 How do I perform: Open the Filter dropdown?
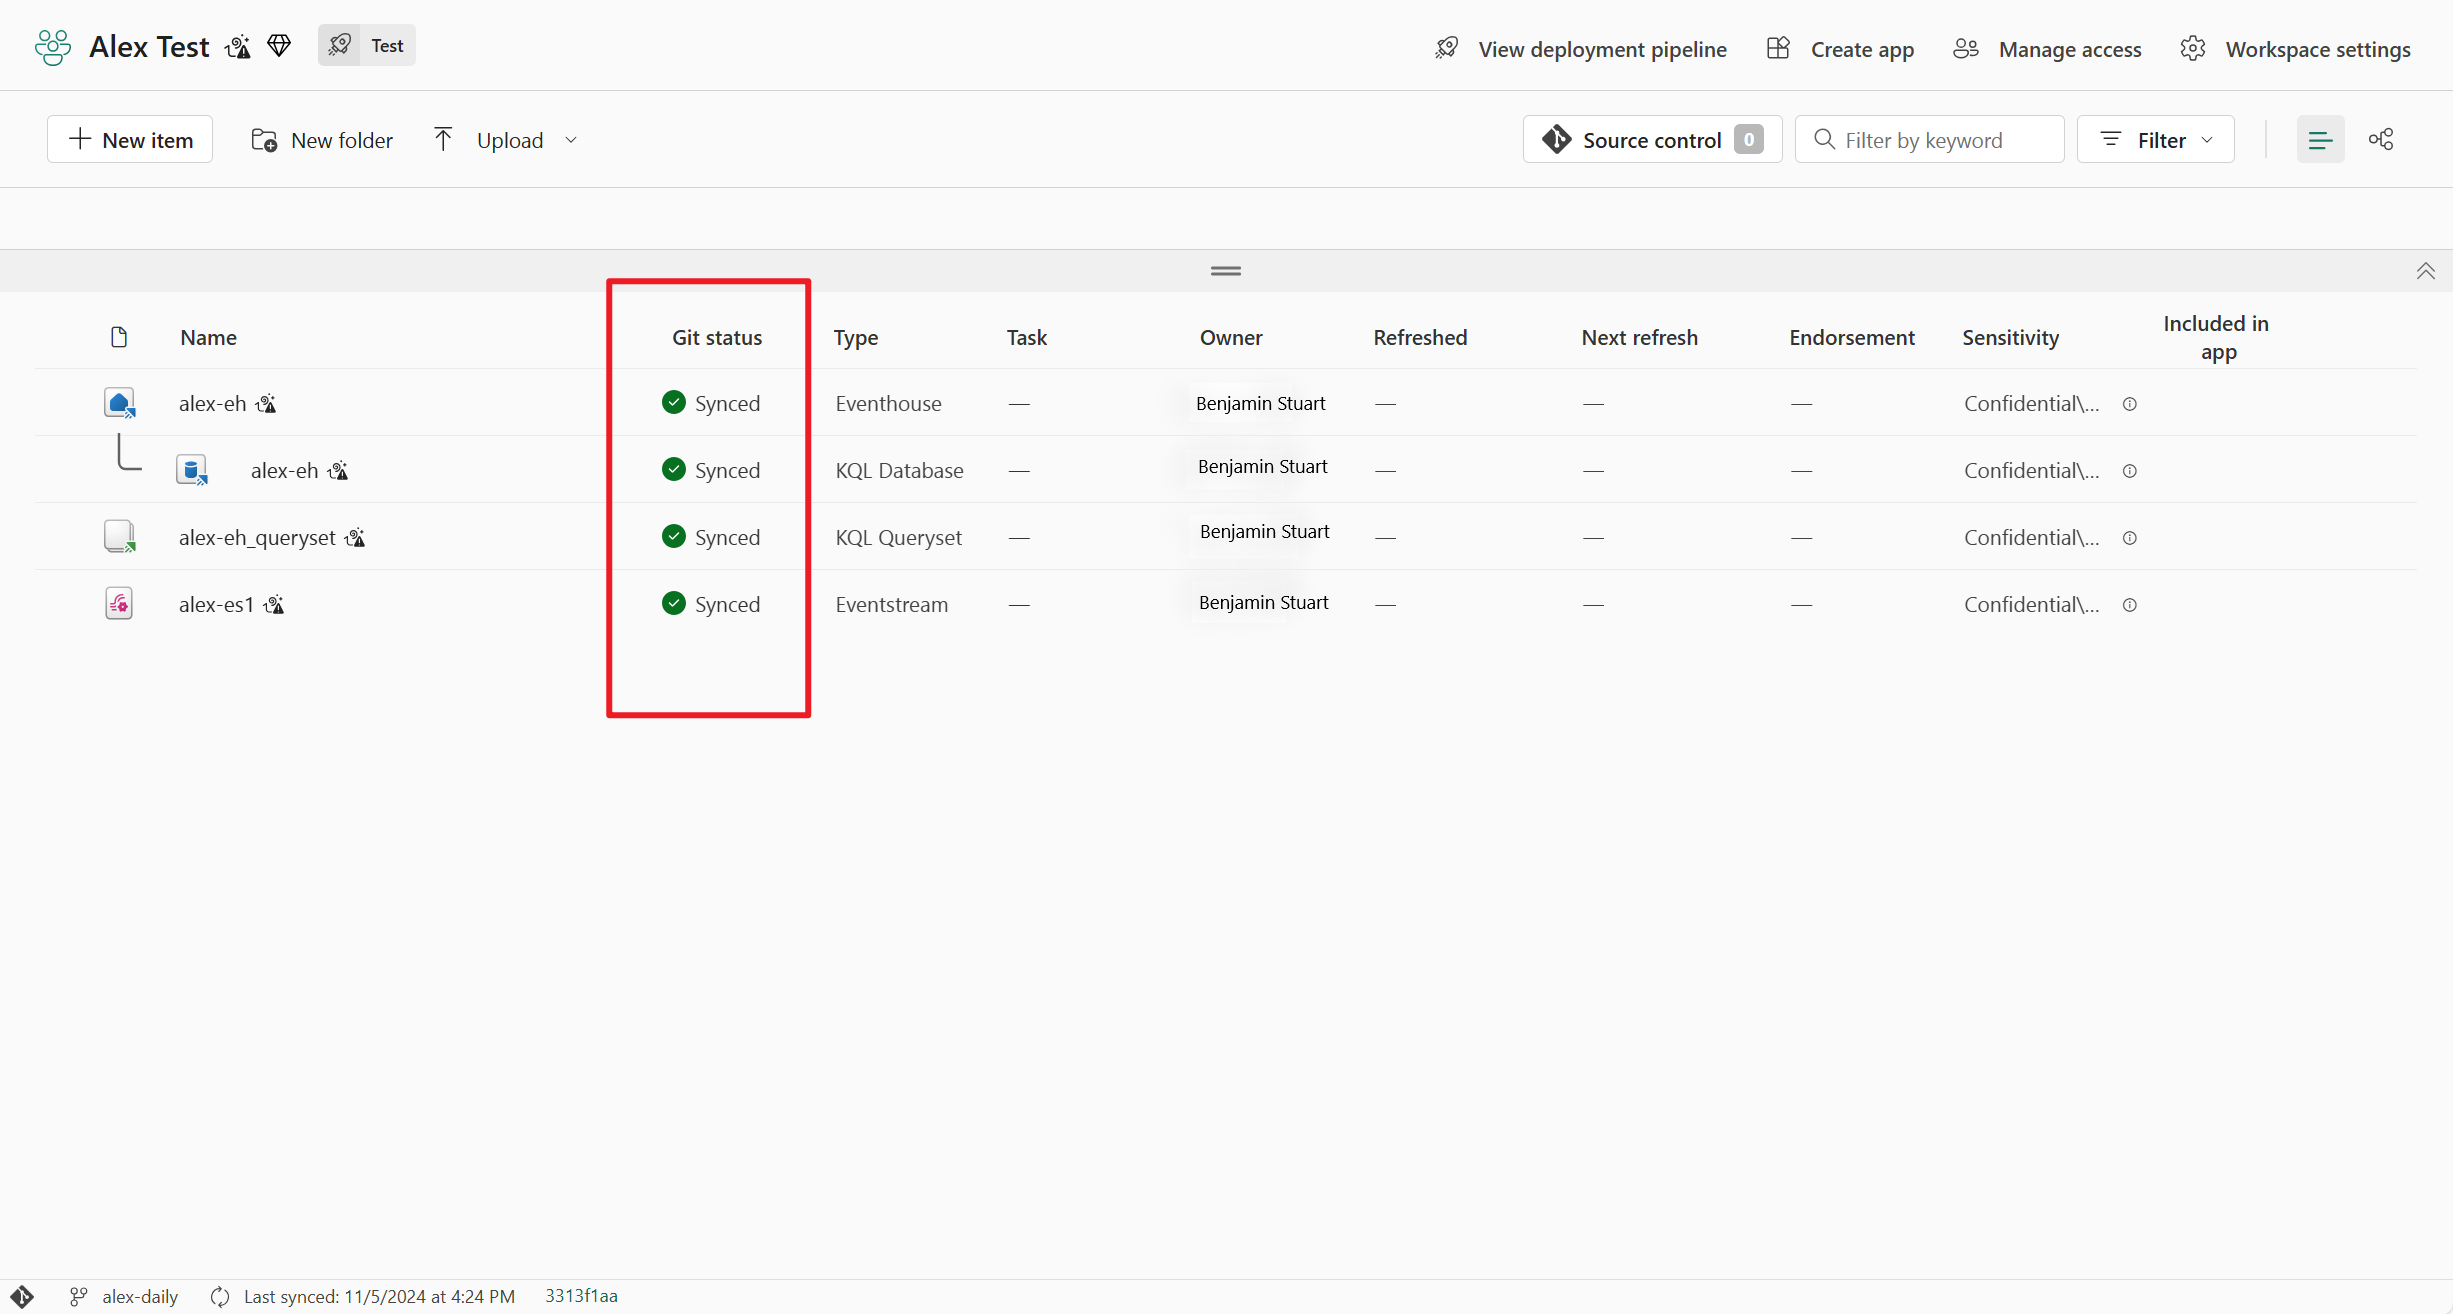tap(2155, 140)
